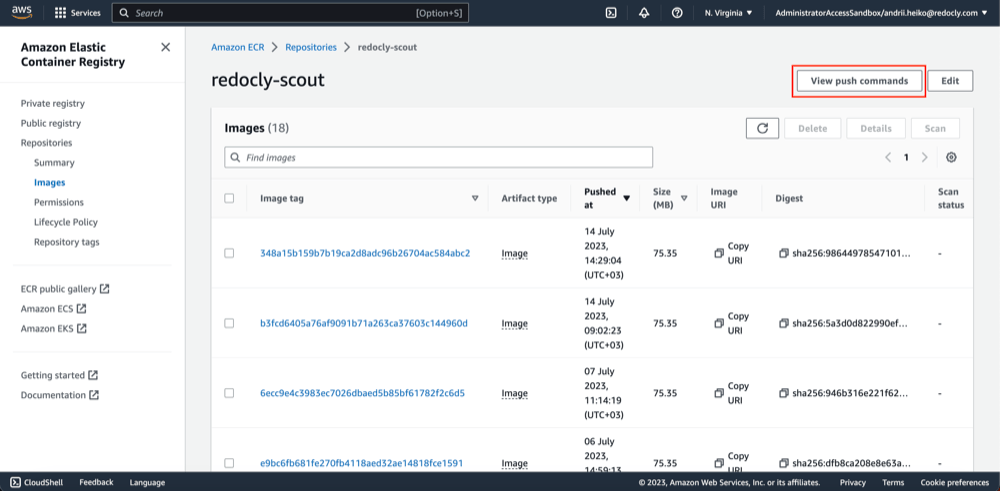Check the 348a15b159b7b19 image row

point(229,253)
